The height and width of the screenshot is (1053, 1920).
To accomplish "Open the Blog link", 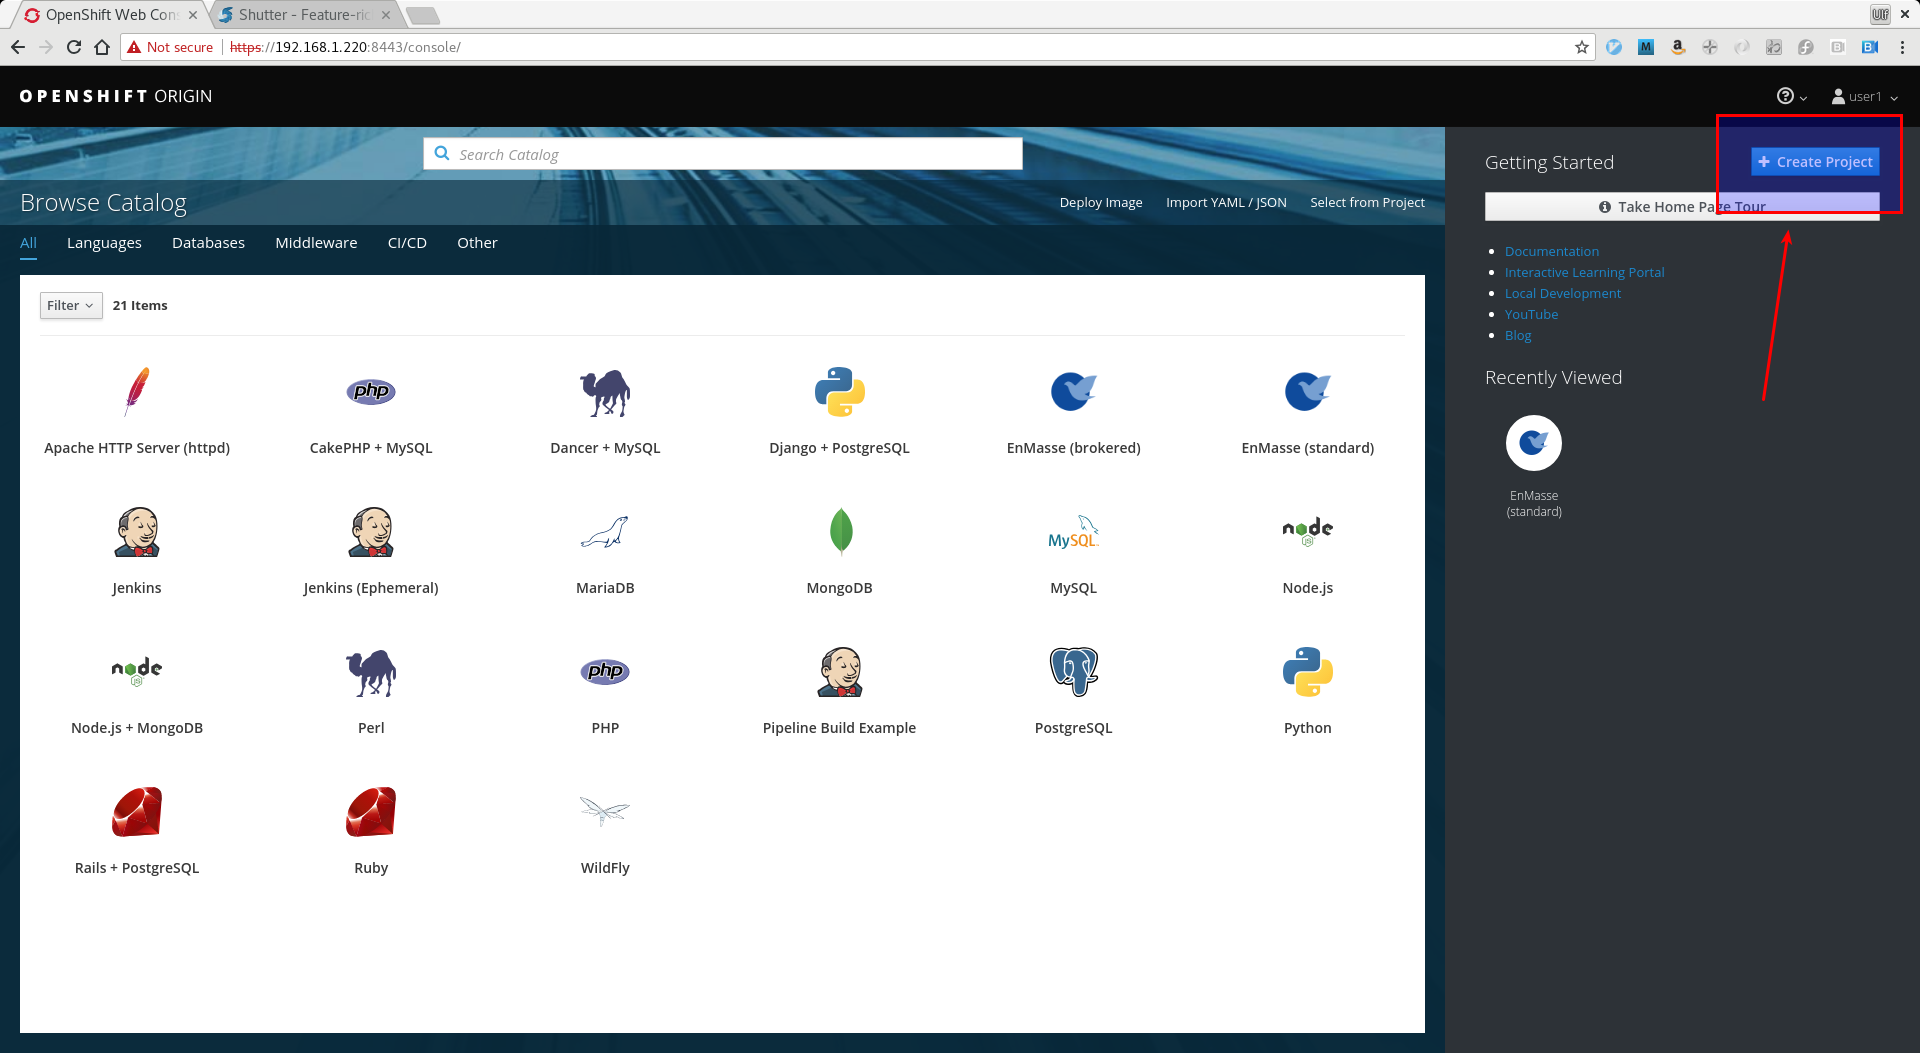I will [1518, 336].
